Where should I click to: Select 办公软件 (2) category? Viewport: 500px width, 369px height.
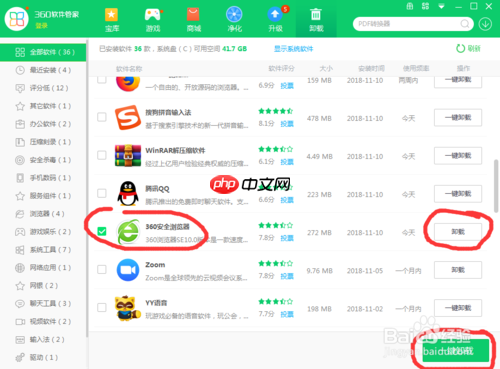(43, 124)
